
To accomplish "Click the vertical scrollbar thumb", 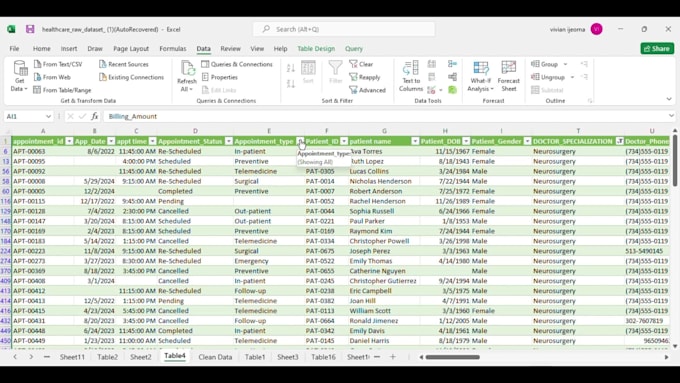I will pyautogui.click(x=675, y=161).
